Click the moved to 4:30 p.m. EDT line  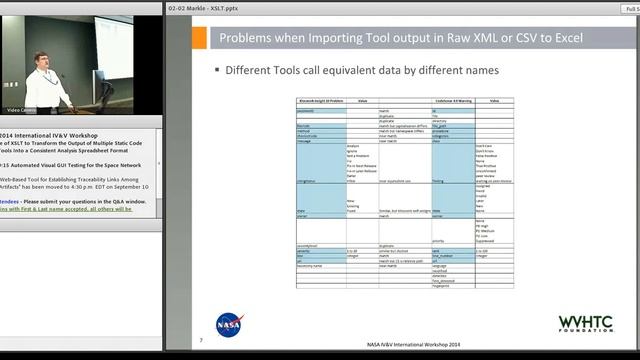(74, 187)
